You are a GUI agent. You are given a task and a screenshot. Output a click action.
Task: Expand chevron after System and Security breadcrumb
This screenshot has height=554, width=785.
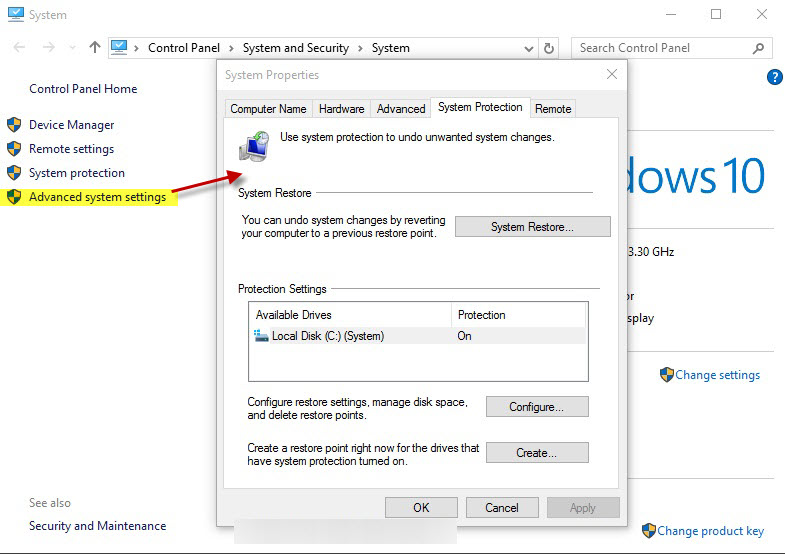(360, 48)
